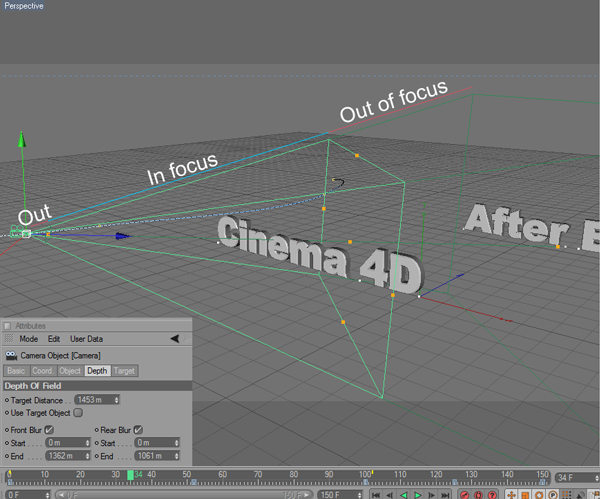Viewport: 600px width, 499px height.
Task: Click the 0 F start frame stepper
Action: pos(47,495)
